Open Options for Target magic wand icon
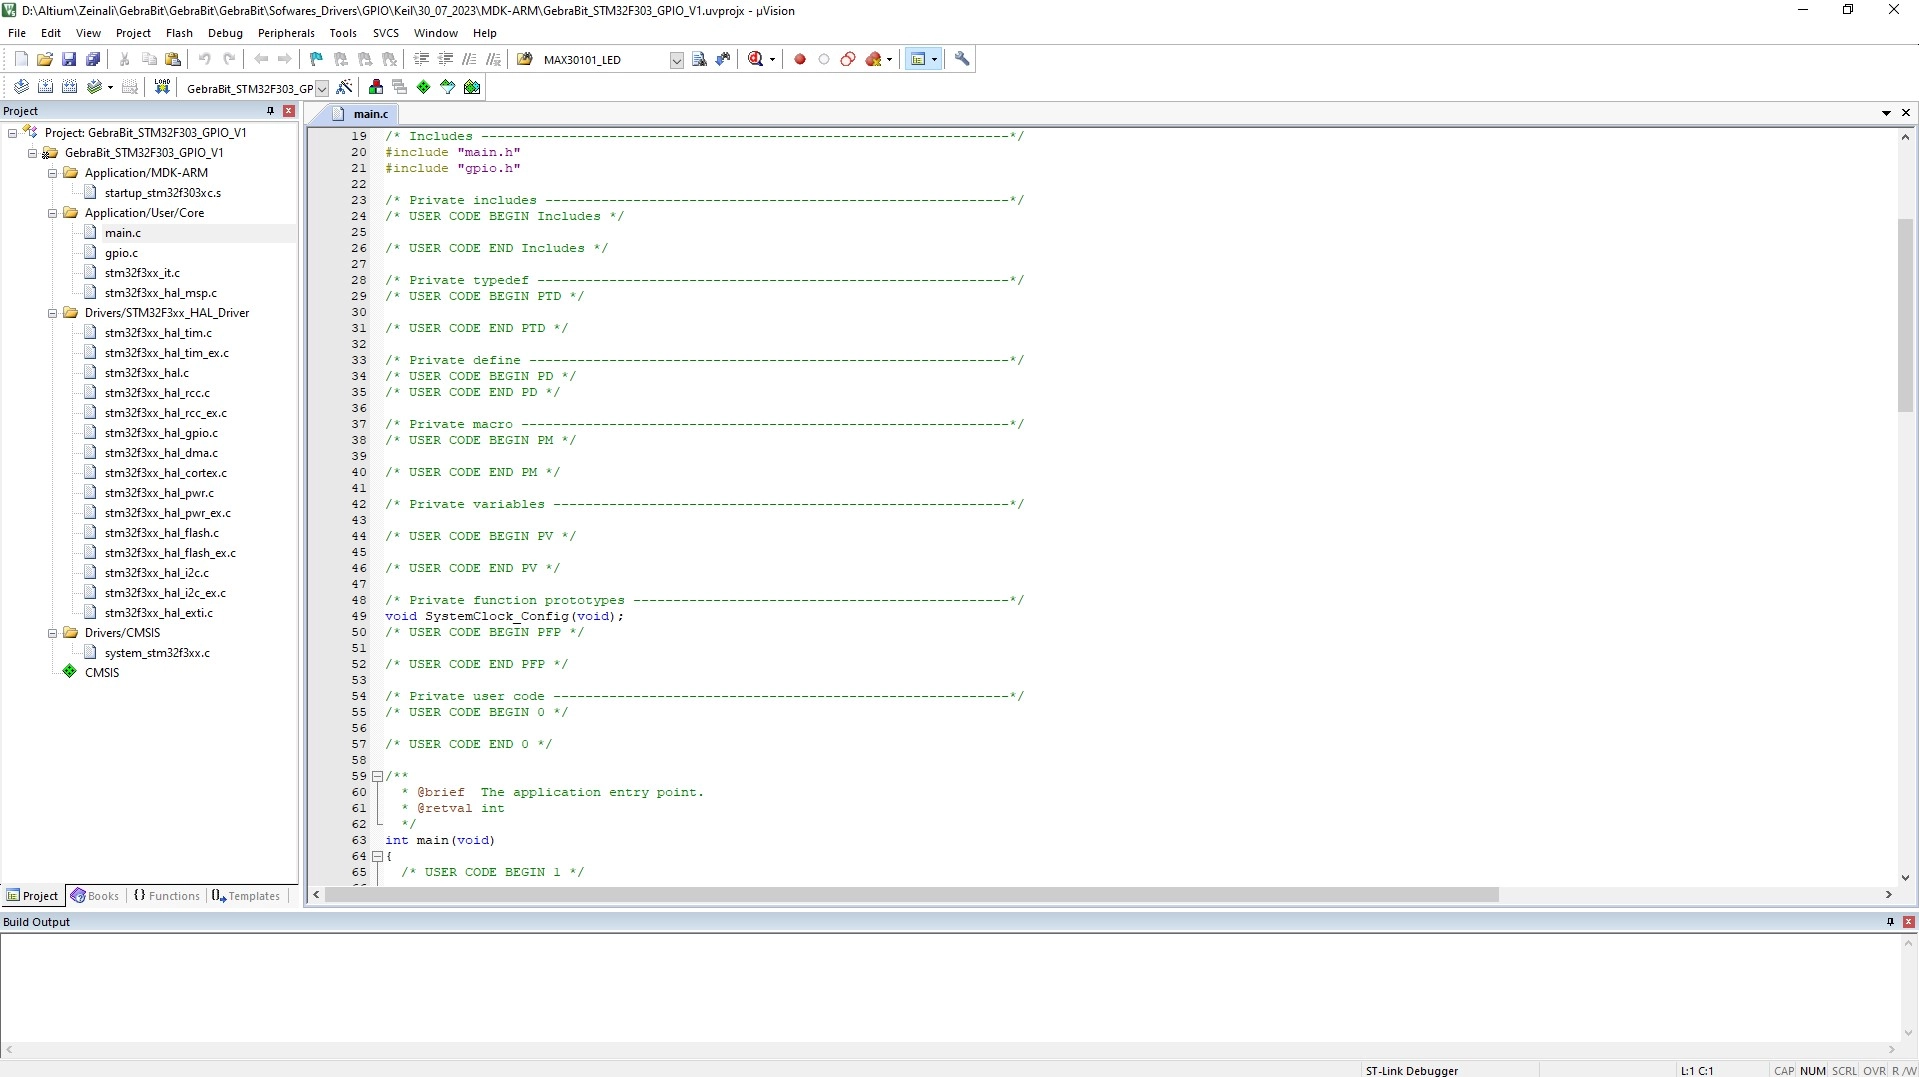This screenshot has height=1077, width=1919. 344,87
